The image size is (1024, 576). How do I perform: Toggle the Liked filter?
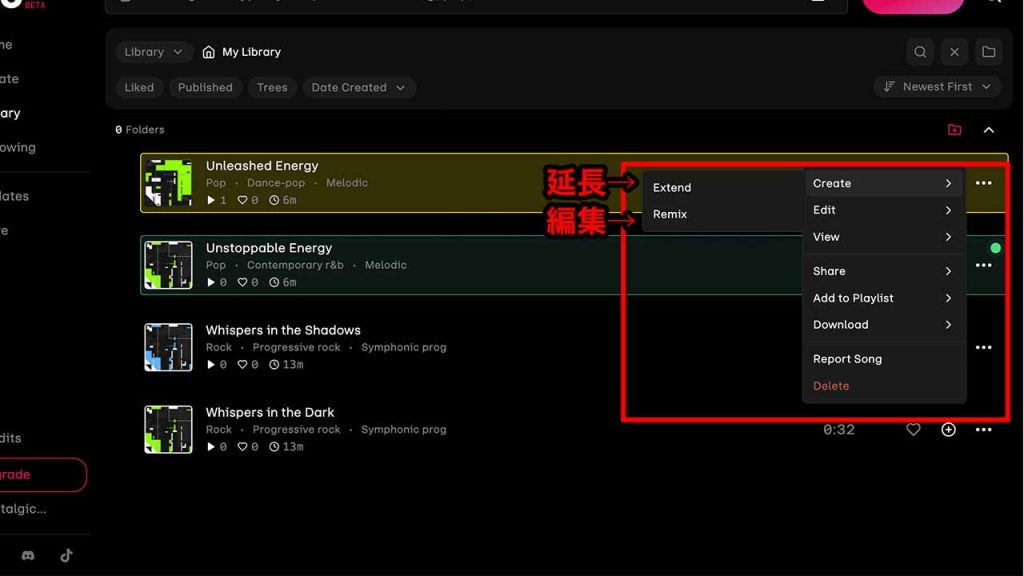click(139, 88)
